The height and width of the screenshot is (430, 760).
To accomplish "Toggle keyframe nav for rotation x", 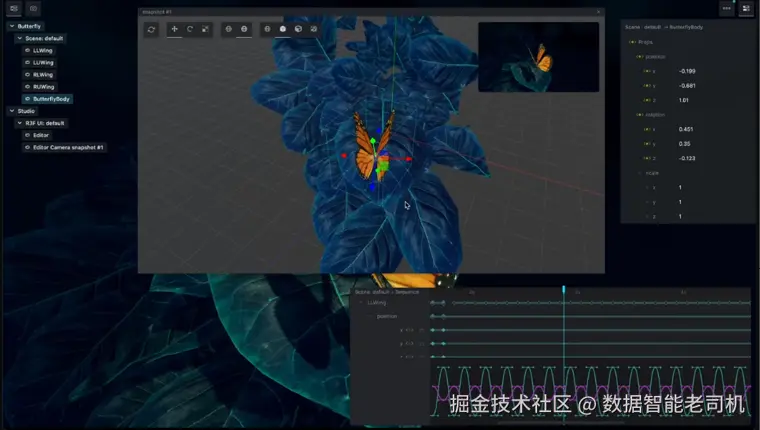I will click(647, 129).
